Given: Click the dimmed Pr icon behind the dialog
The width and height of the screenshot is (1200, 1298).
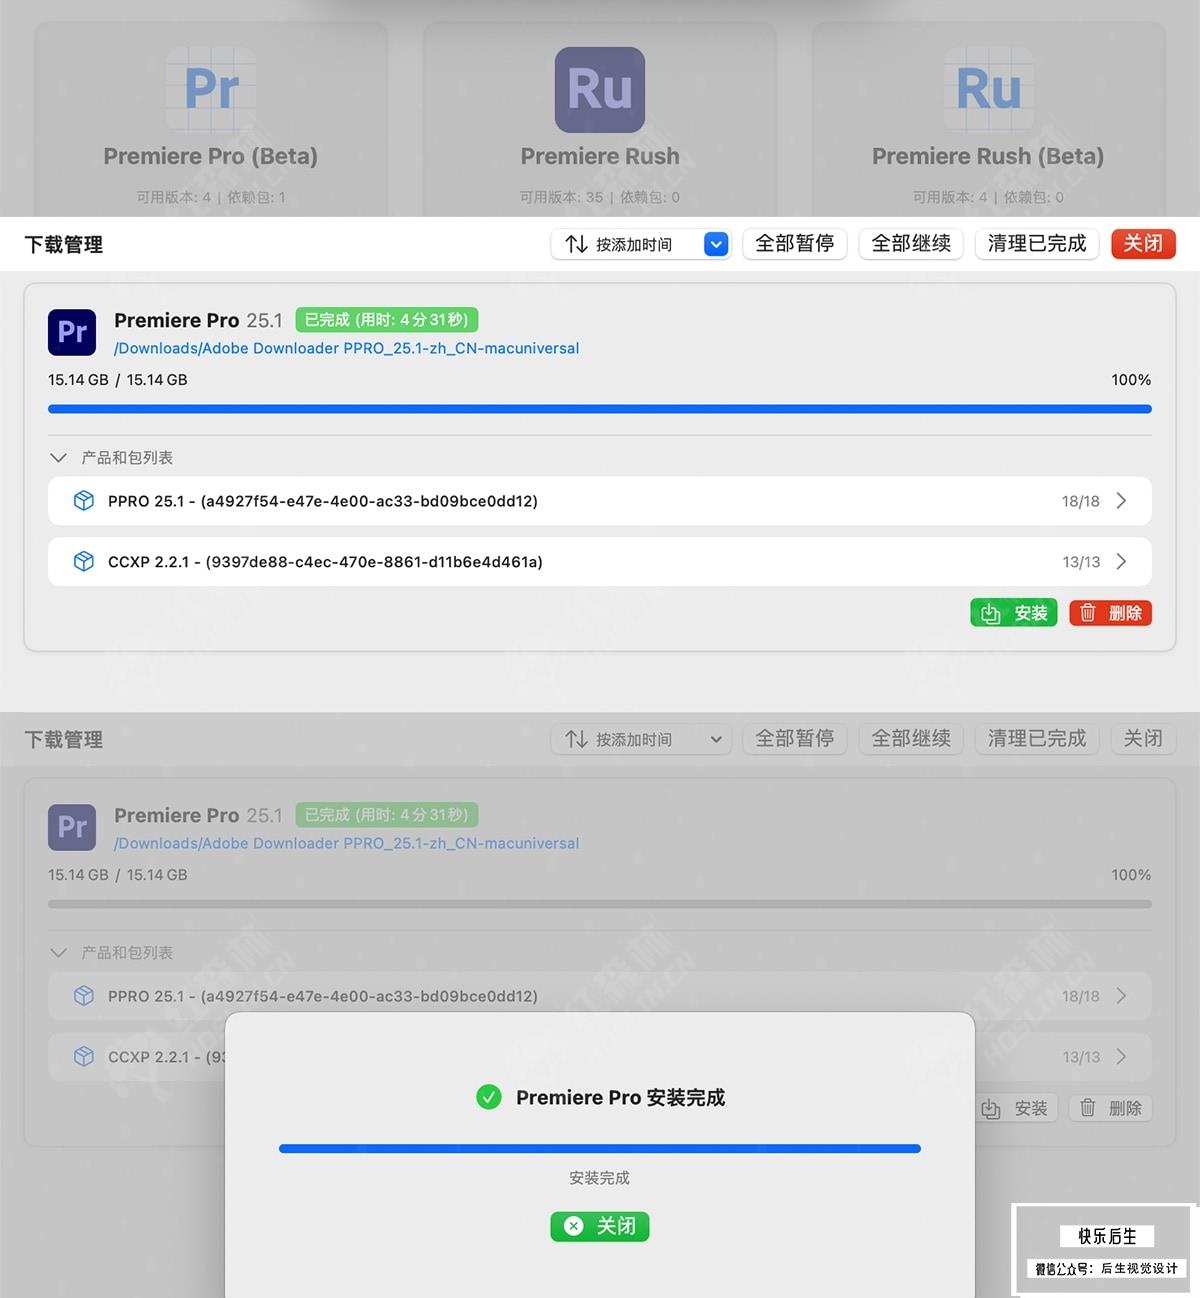Looking at the screenshot, I should pos(72,827).
